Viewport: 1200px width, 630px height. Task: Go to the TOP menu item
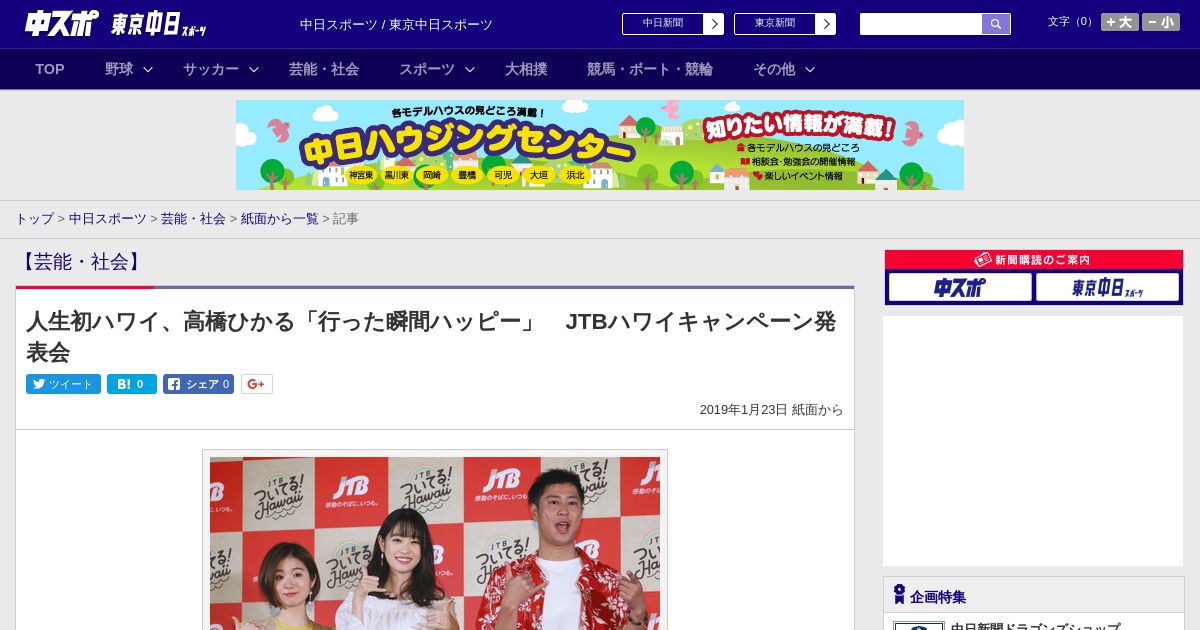point(50,69)
